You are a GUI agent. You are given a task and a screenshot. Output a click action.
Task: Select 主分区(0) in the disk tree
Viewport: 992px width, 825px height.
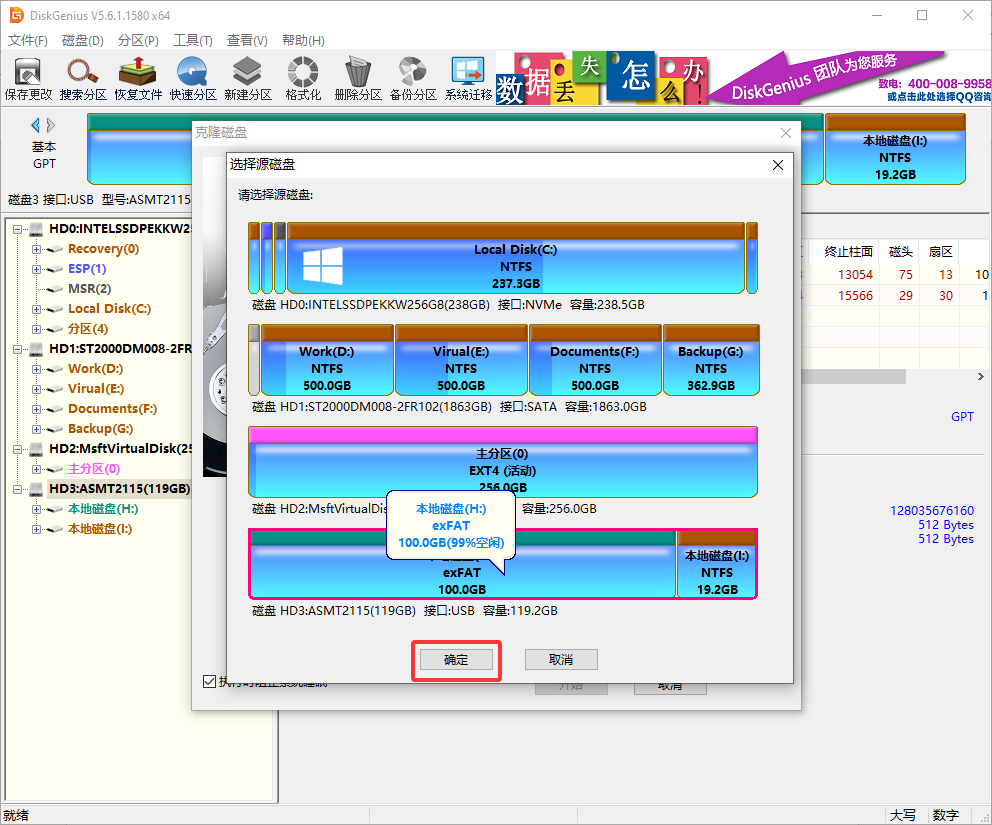click(x=94, y=469)
